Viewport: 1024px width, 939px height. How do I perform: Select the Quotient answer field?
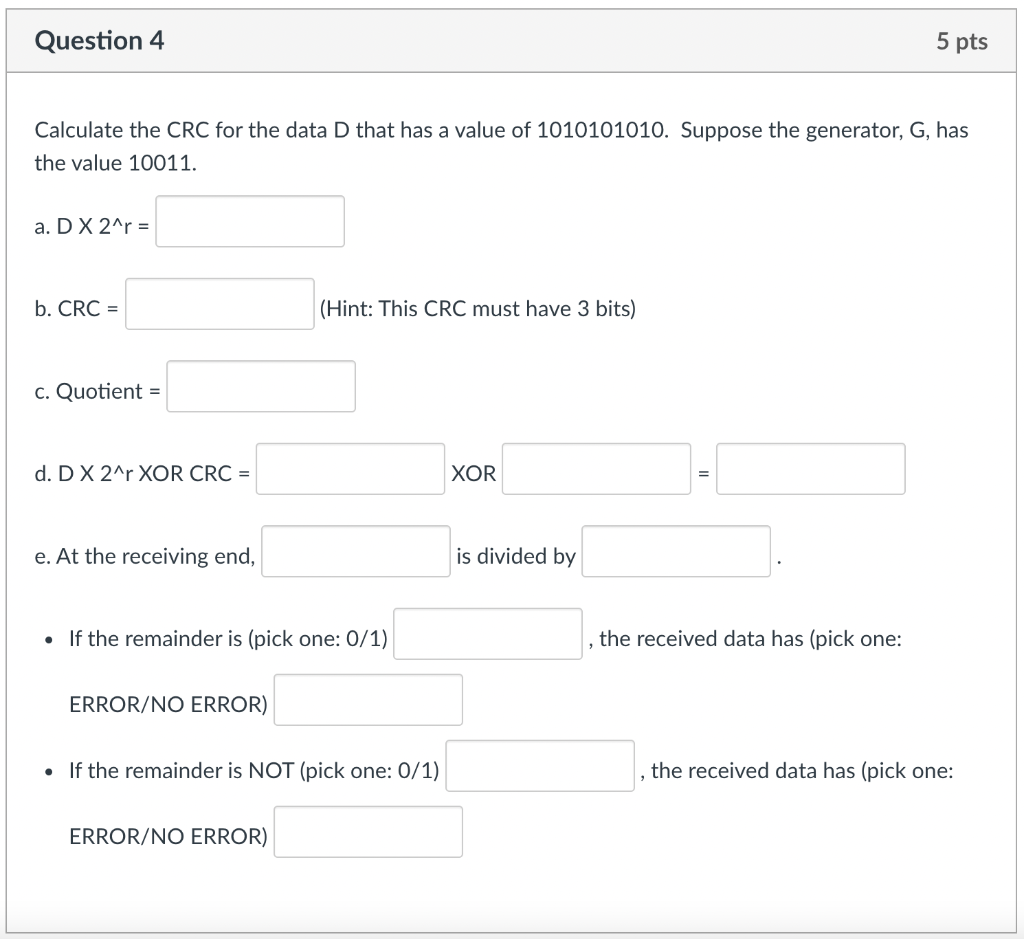(261, 386)
